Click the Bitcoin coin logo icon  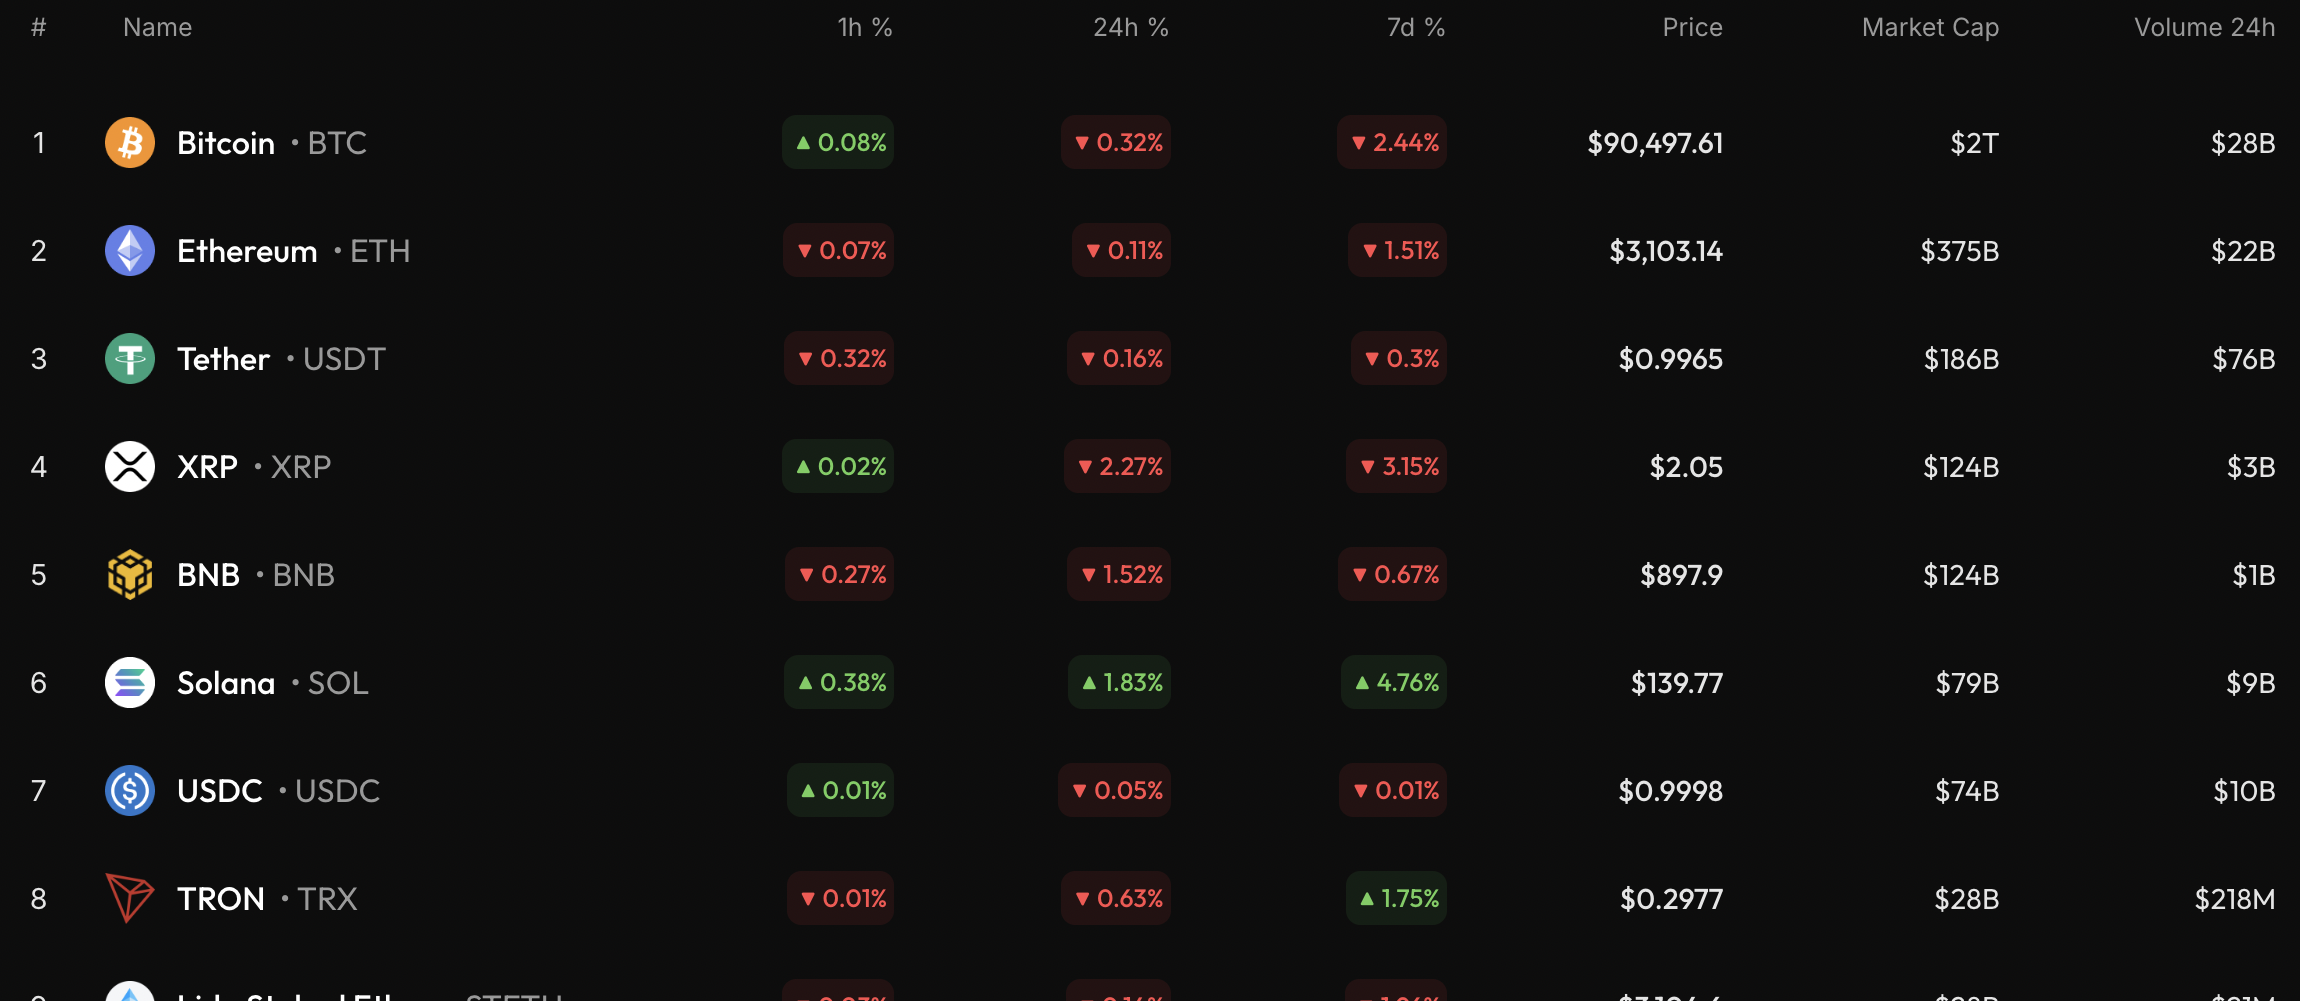point(130,143)
